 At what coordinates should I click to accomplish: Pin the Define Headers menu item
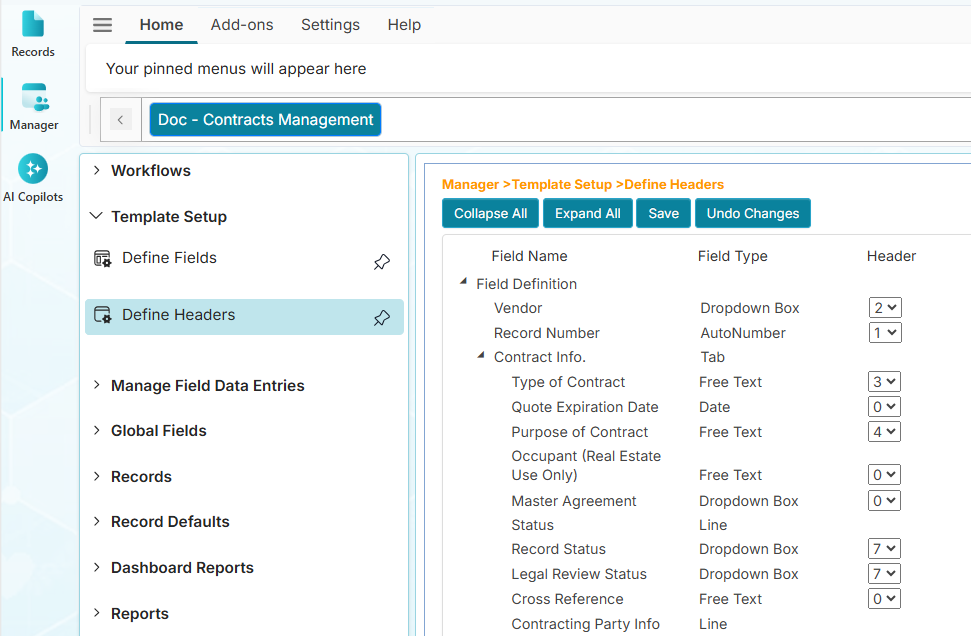[381, 318]
